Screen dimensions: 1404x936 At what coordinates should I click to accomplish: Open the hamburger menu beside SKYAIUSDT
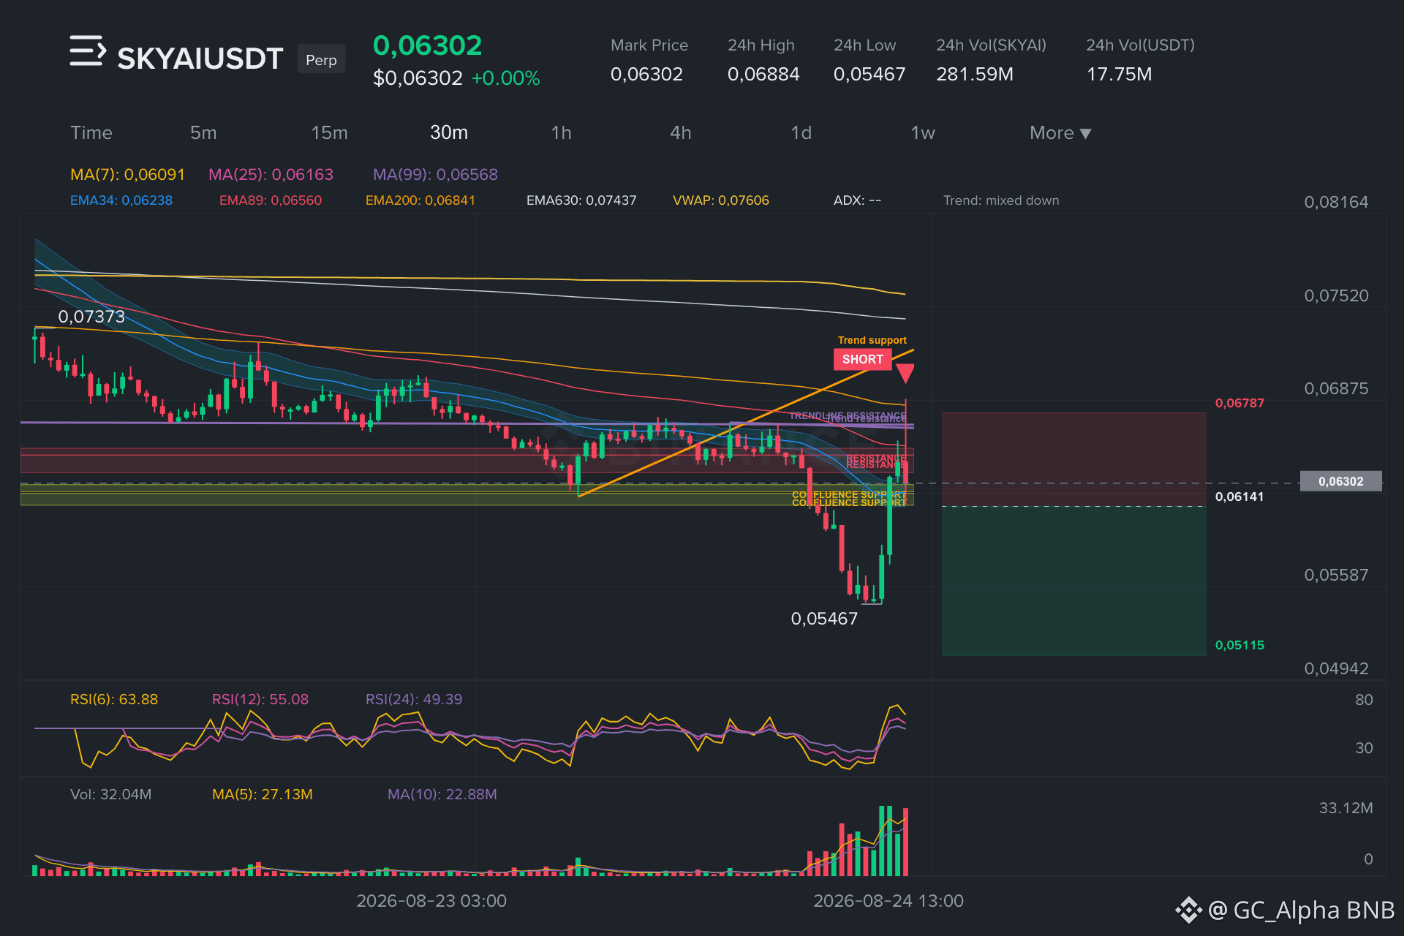(x=87, y=51)
